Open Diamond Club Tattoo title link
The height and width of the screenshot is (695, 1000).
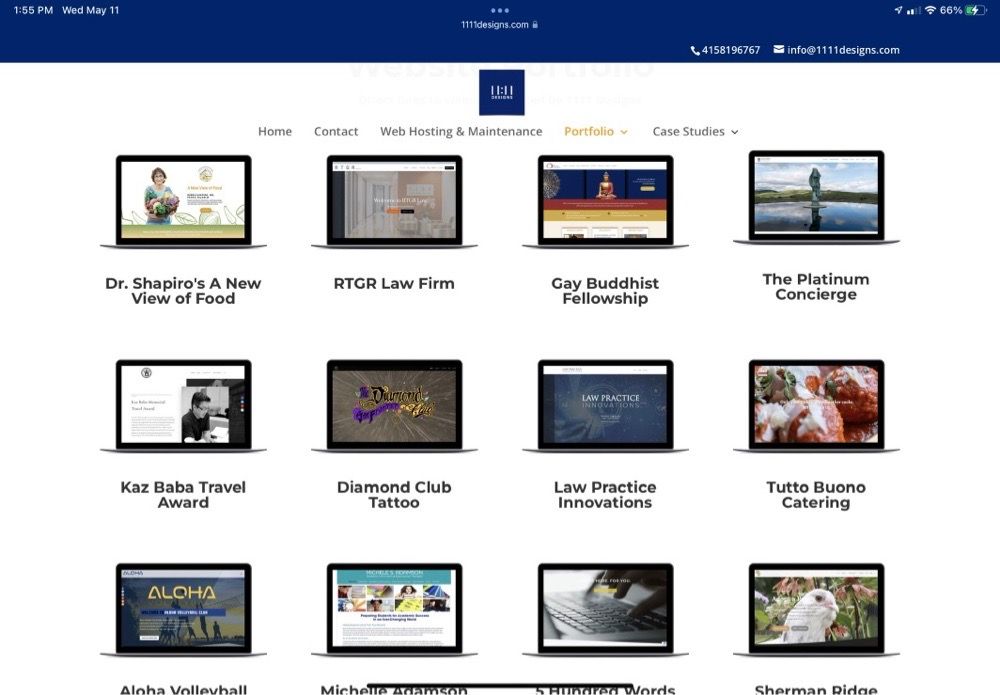tap(394, 495)
